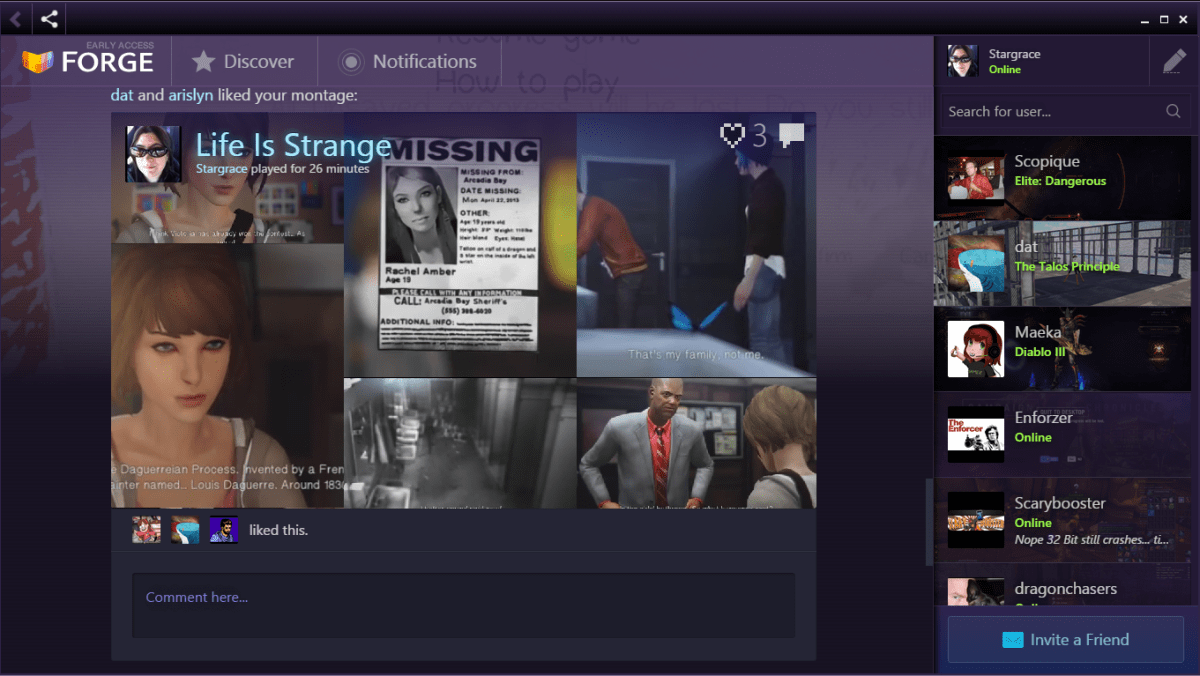The image size is (1200, 676).
Task: Click into the Search for user field
Action: 1050,112
